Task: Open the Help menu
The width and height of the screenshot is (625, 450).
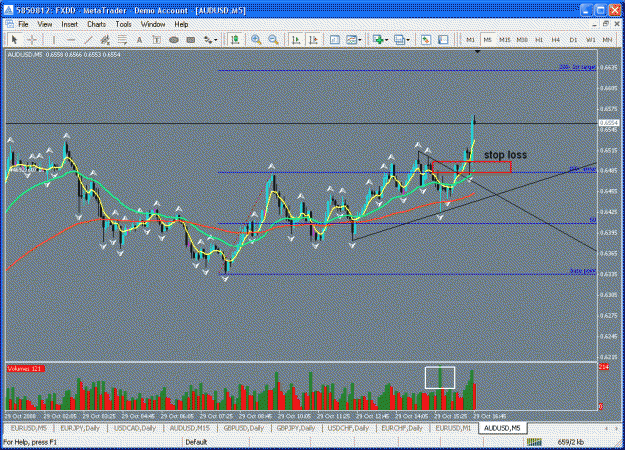Action: click(x=181, y=24)
